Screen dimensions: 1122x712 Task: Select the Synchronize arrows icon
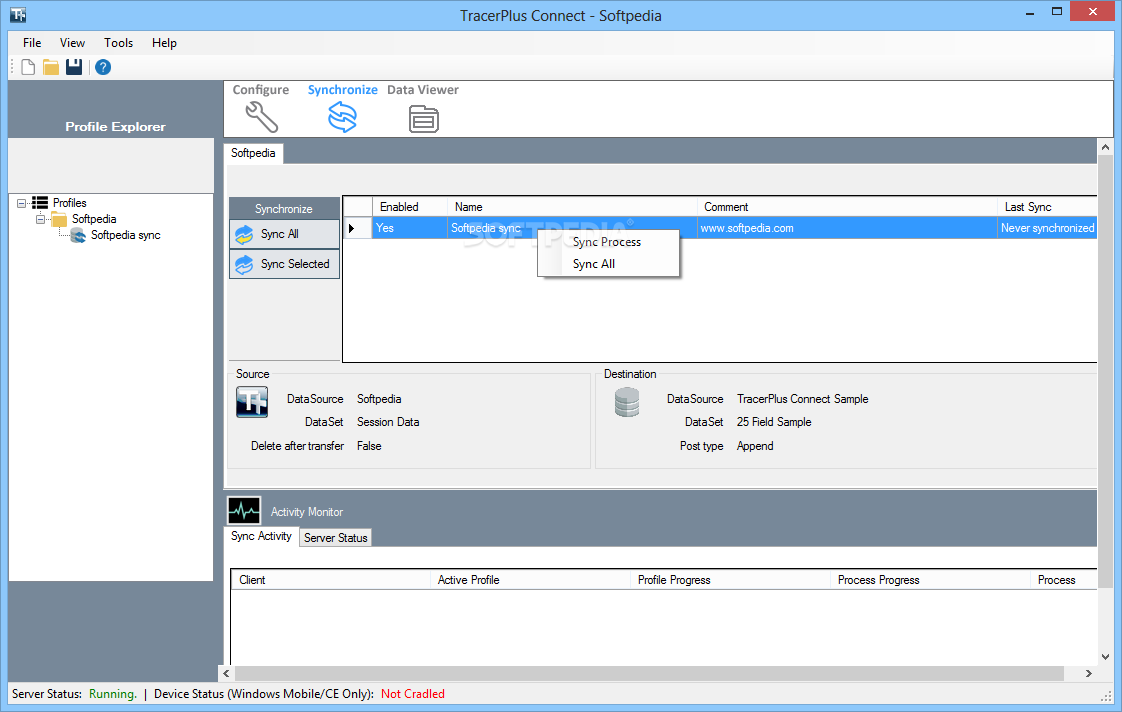342,117
